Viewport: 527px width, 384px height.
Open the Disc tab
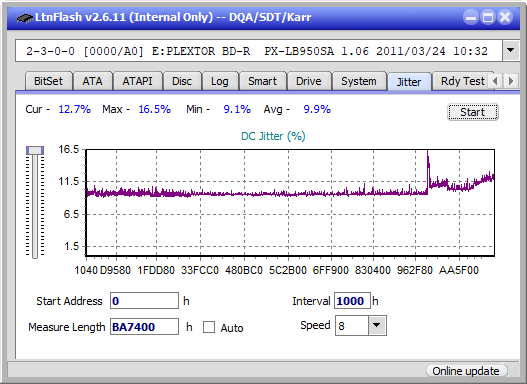click(182, 81)
